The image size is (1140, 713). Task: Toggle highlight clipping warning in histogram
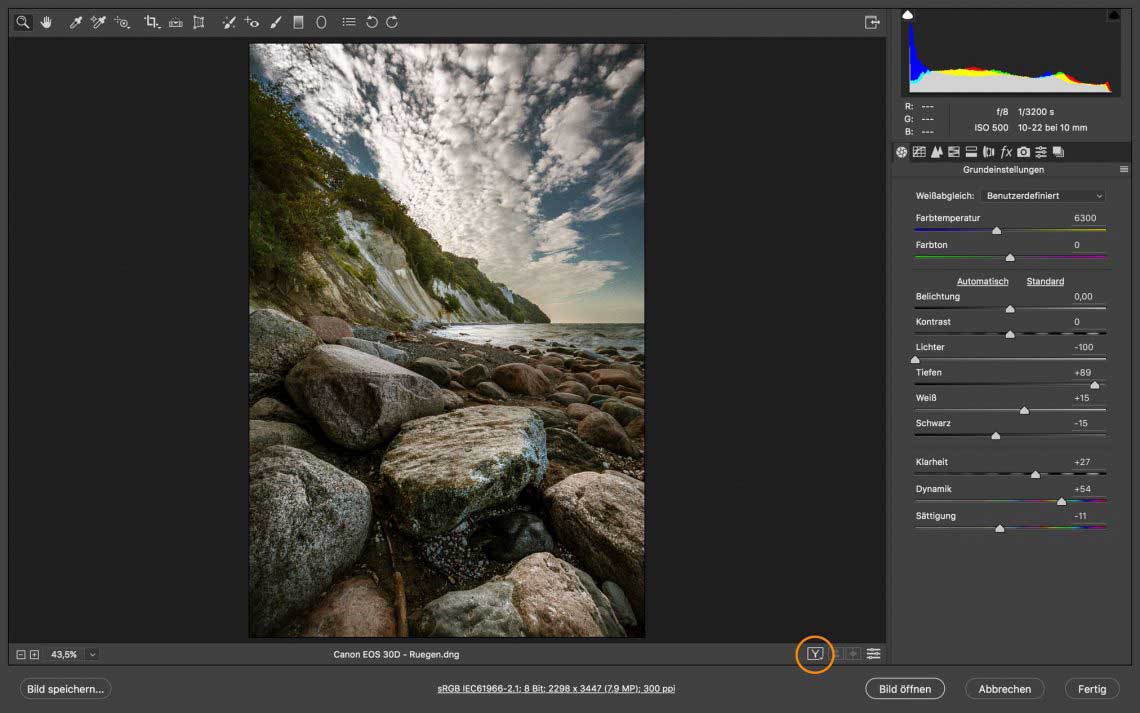1113,15
